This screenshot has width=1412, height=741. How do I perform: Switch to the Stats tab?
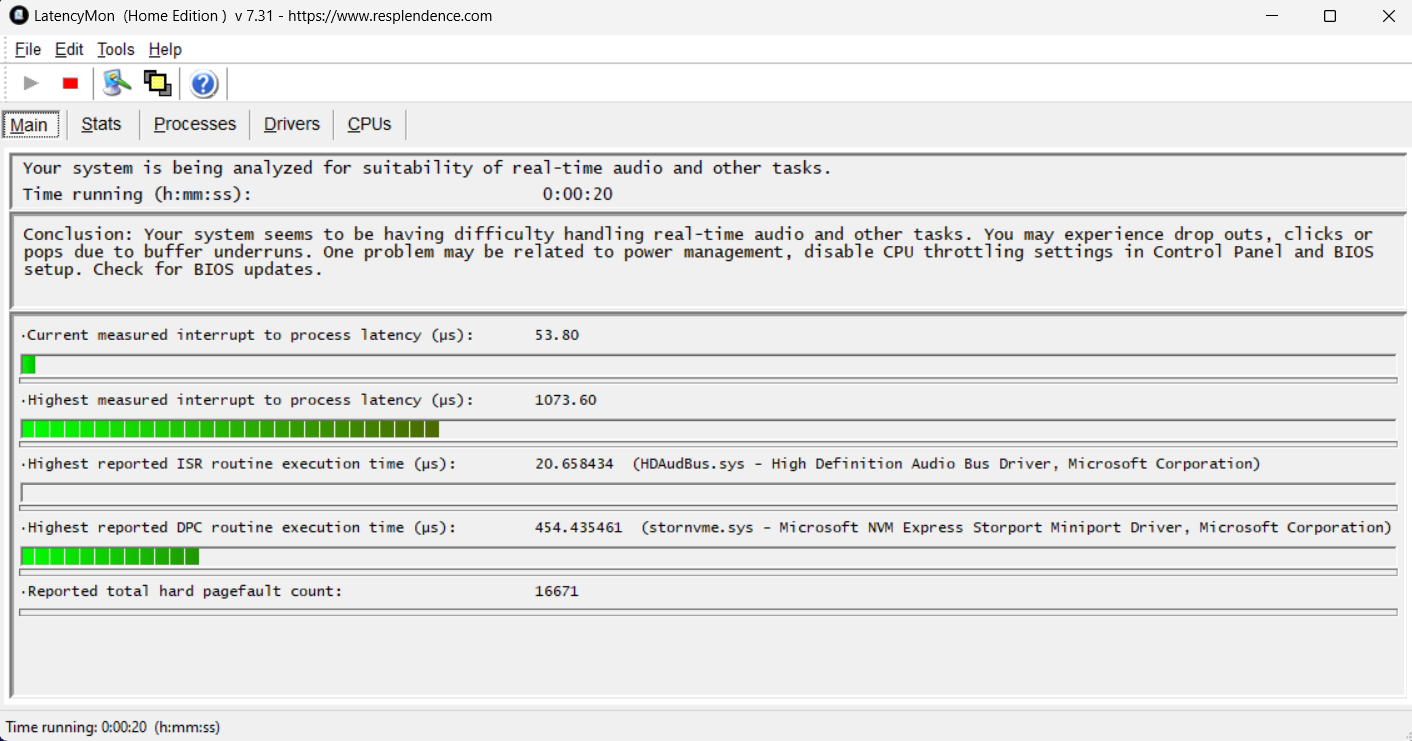[x=101, y=124]
